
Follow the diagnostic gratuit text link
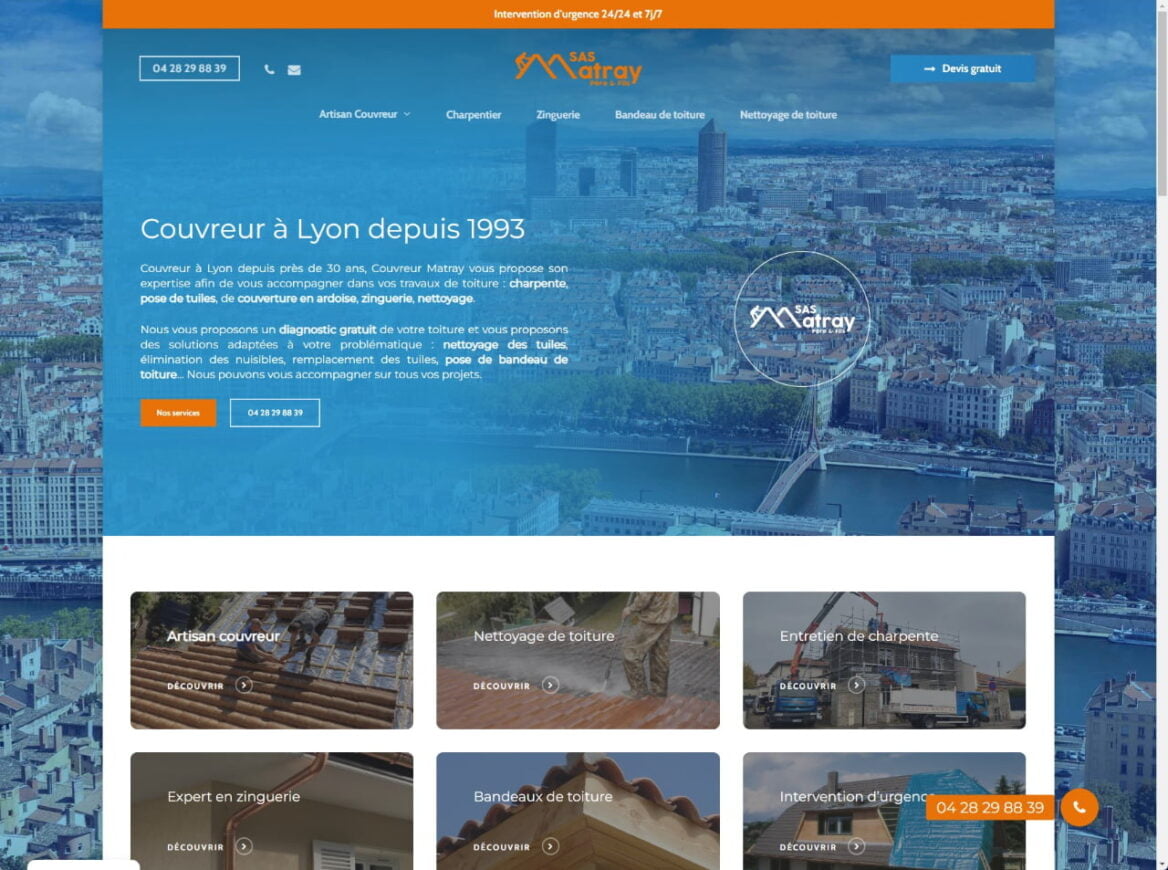[x=329, y=329]
